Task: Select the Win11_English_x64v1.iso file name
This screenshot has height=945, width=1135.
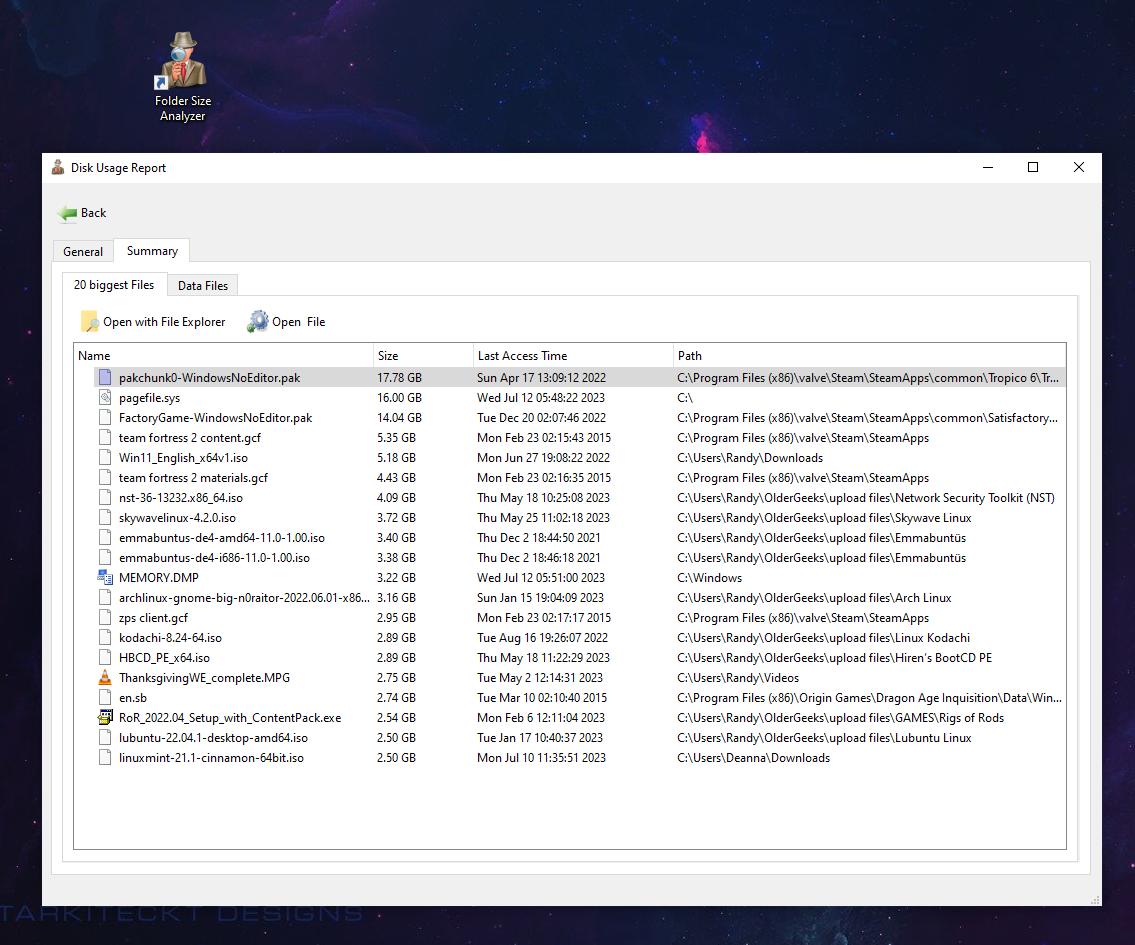Action: 183,457
